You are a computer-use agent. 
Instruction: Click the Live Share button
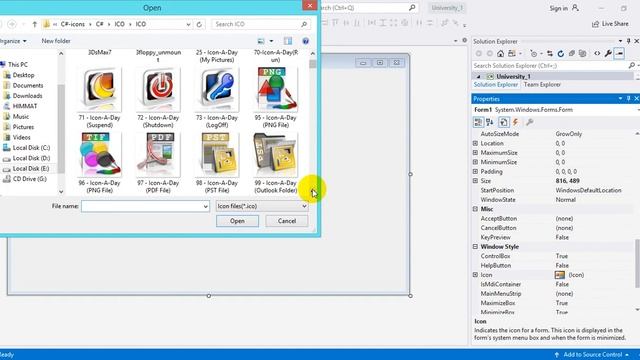point(610,24)
